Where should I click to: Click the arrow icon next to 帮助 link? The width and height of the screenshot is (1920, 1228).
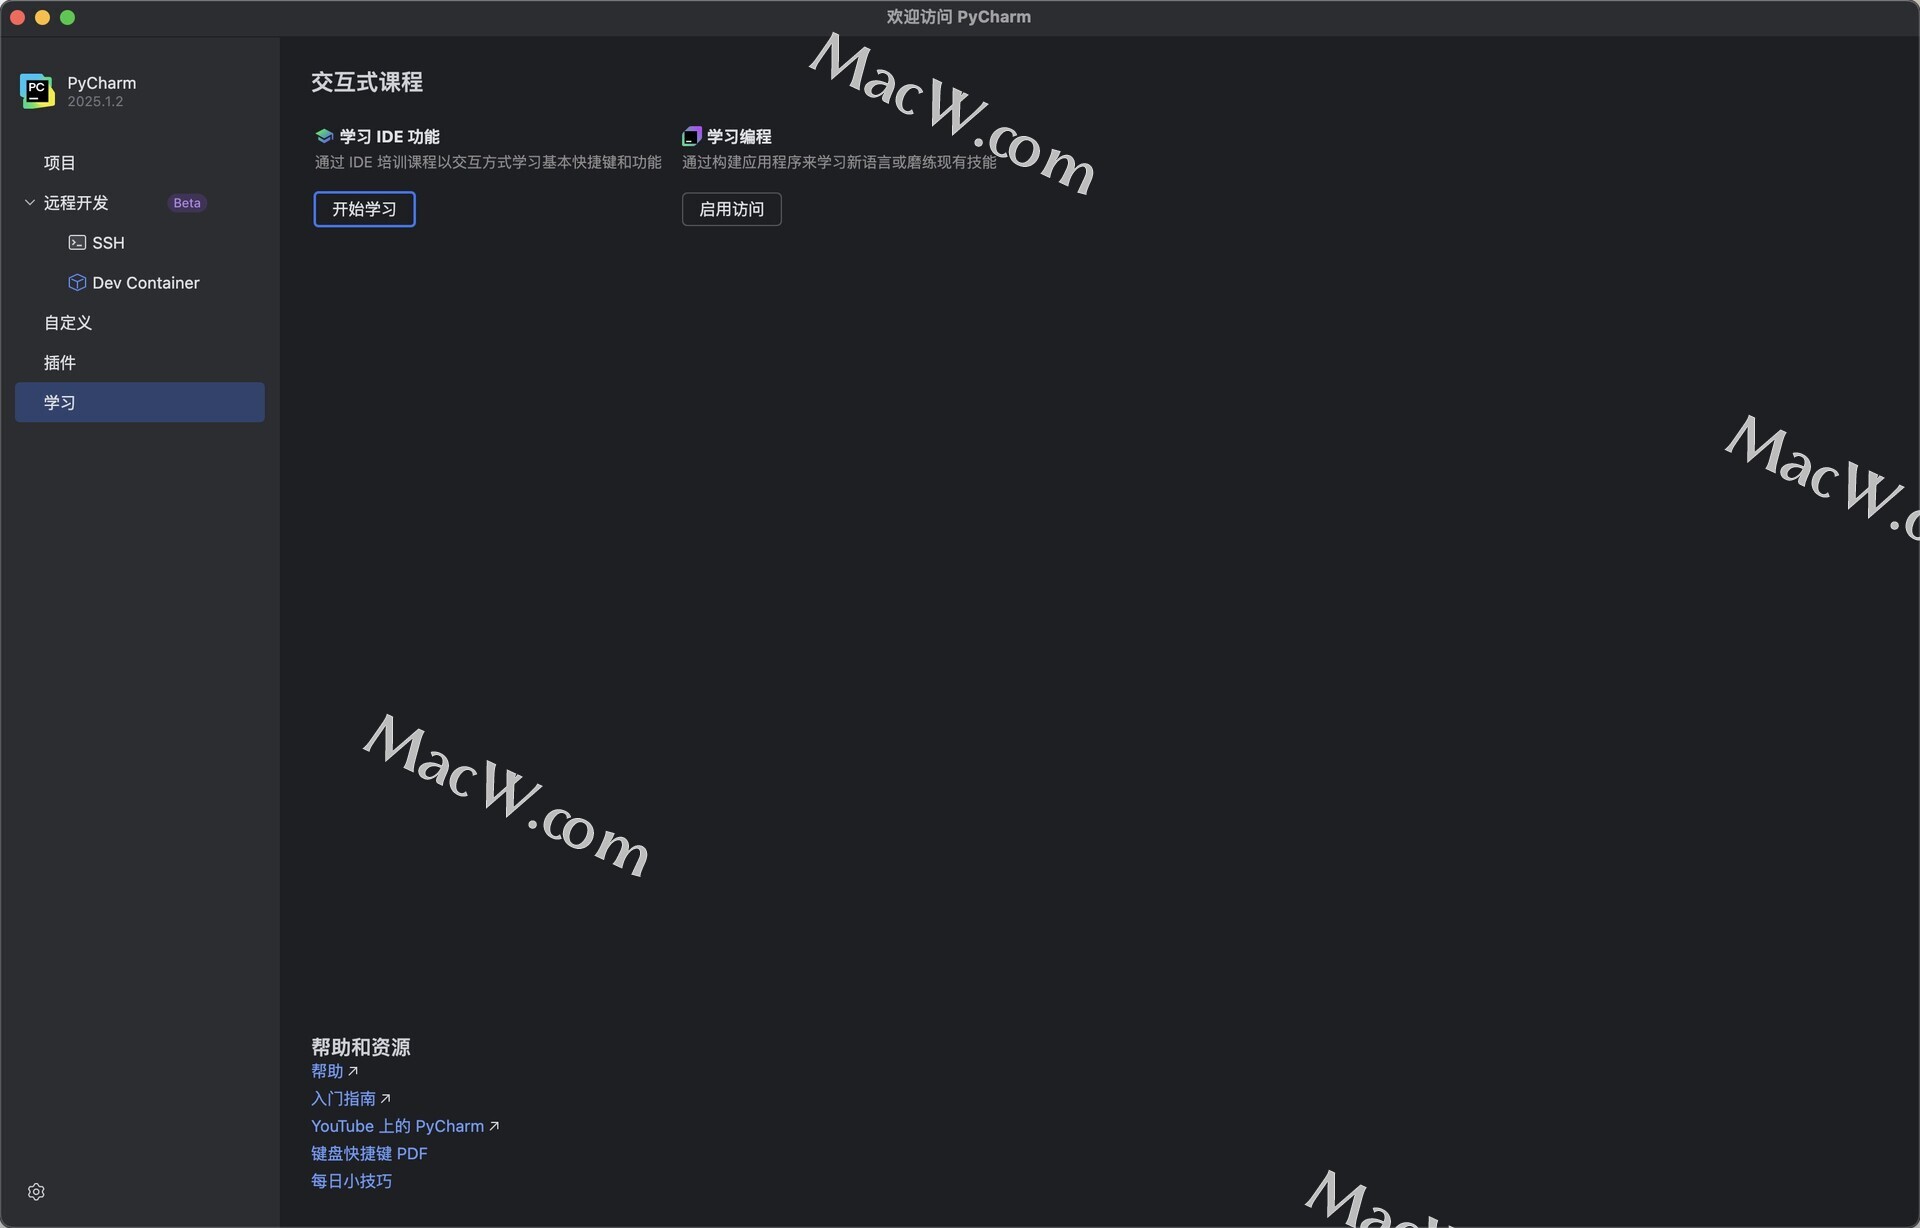(x=353, y=1071)
